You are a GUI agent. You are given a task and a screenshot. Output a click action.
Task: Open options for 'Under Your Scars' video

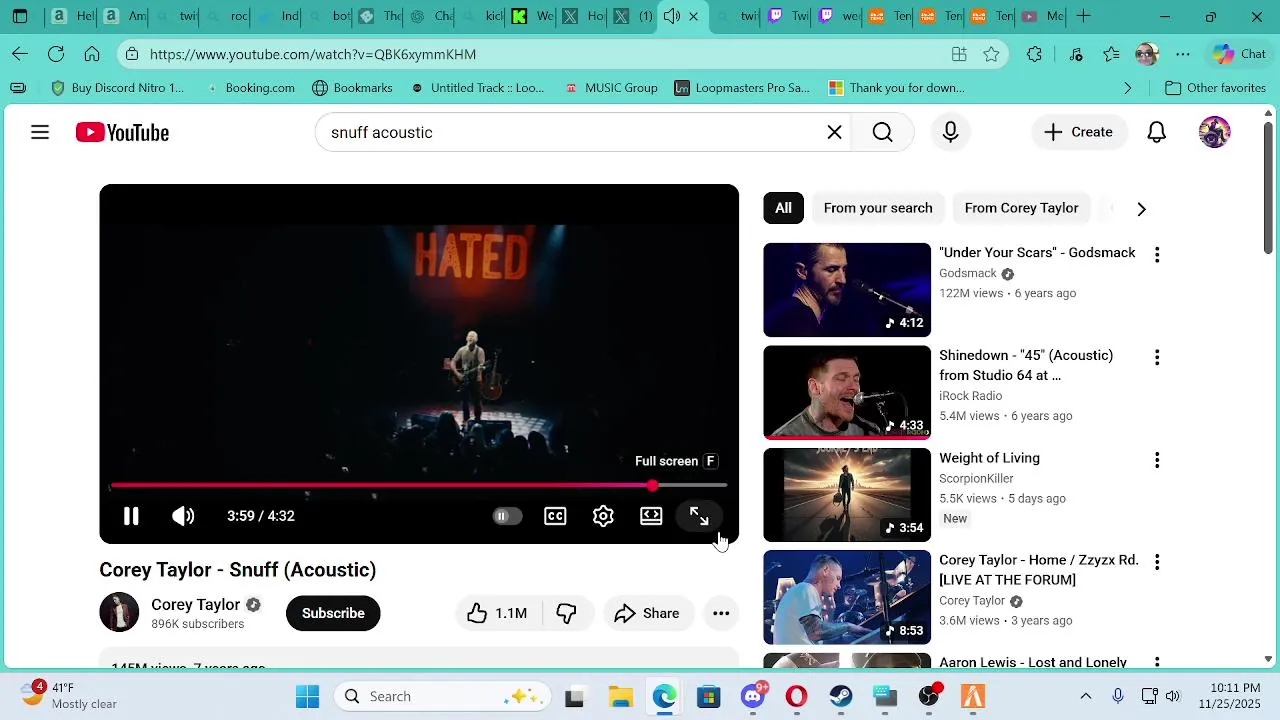pos(1157,255)
